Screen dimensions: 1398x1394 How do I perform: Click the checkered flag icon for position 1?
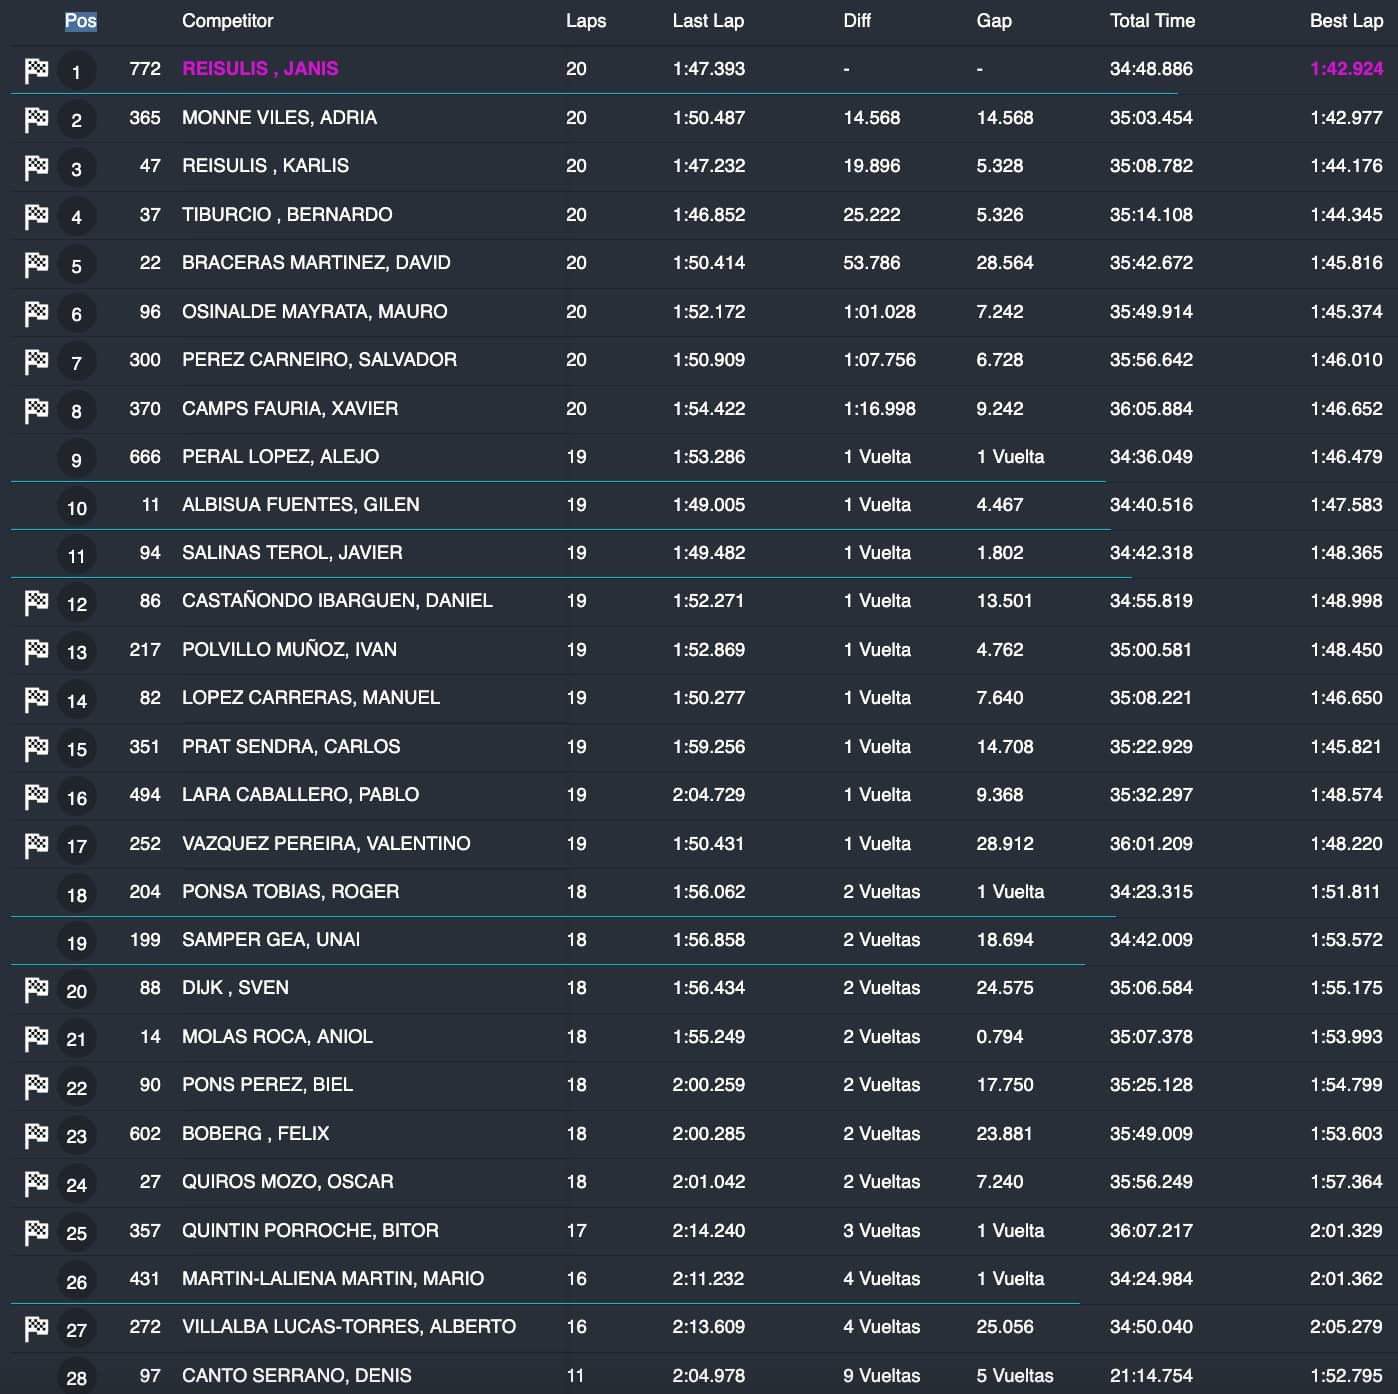[x=36, y=70]
